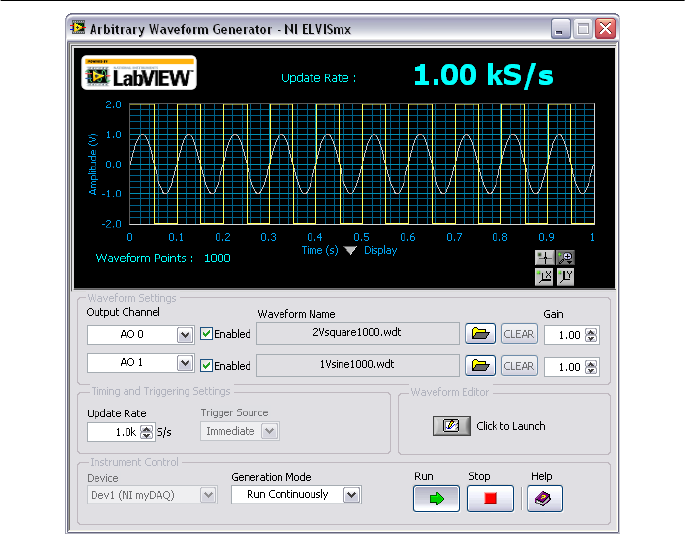Open Generation Mode Run Continuously dropdown
The image size is (685, 534).
352,495
